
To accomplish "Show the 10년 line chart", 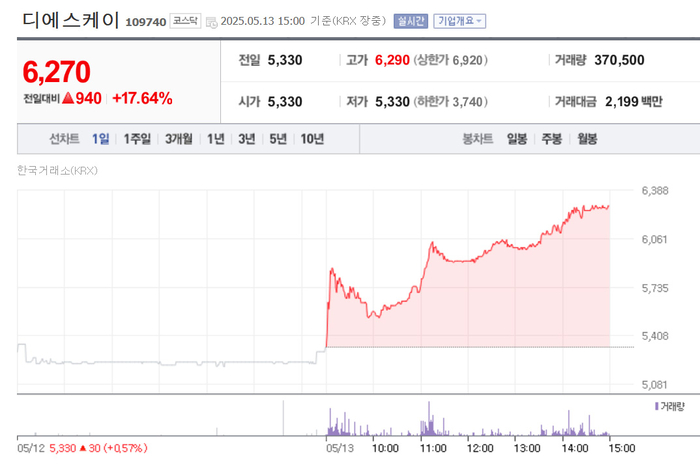I will [x=312, y=139].
